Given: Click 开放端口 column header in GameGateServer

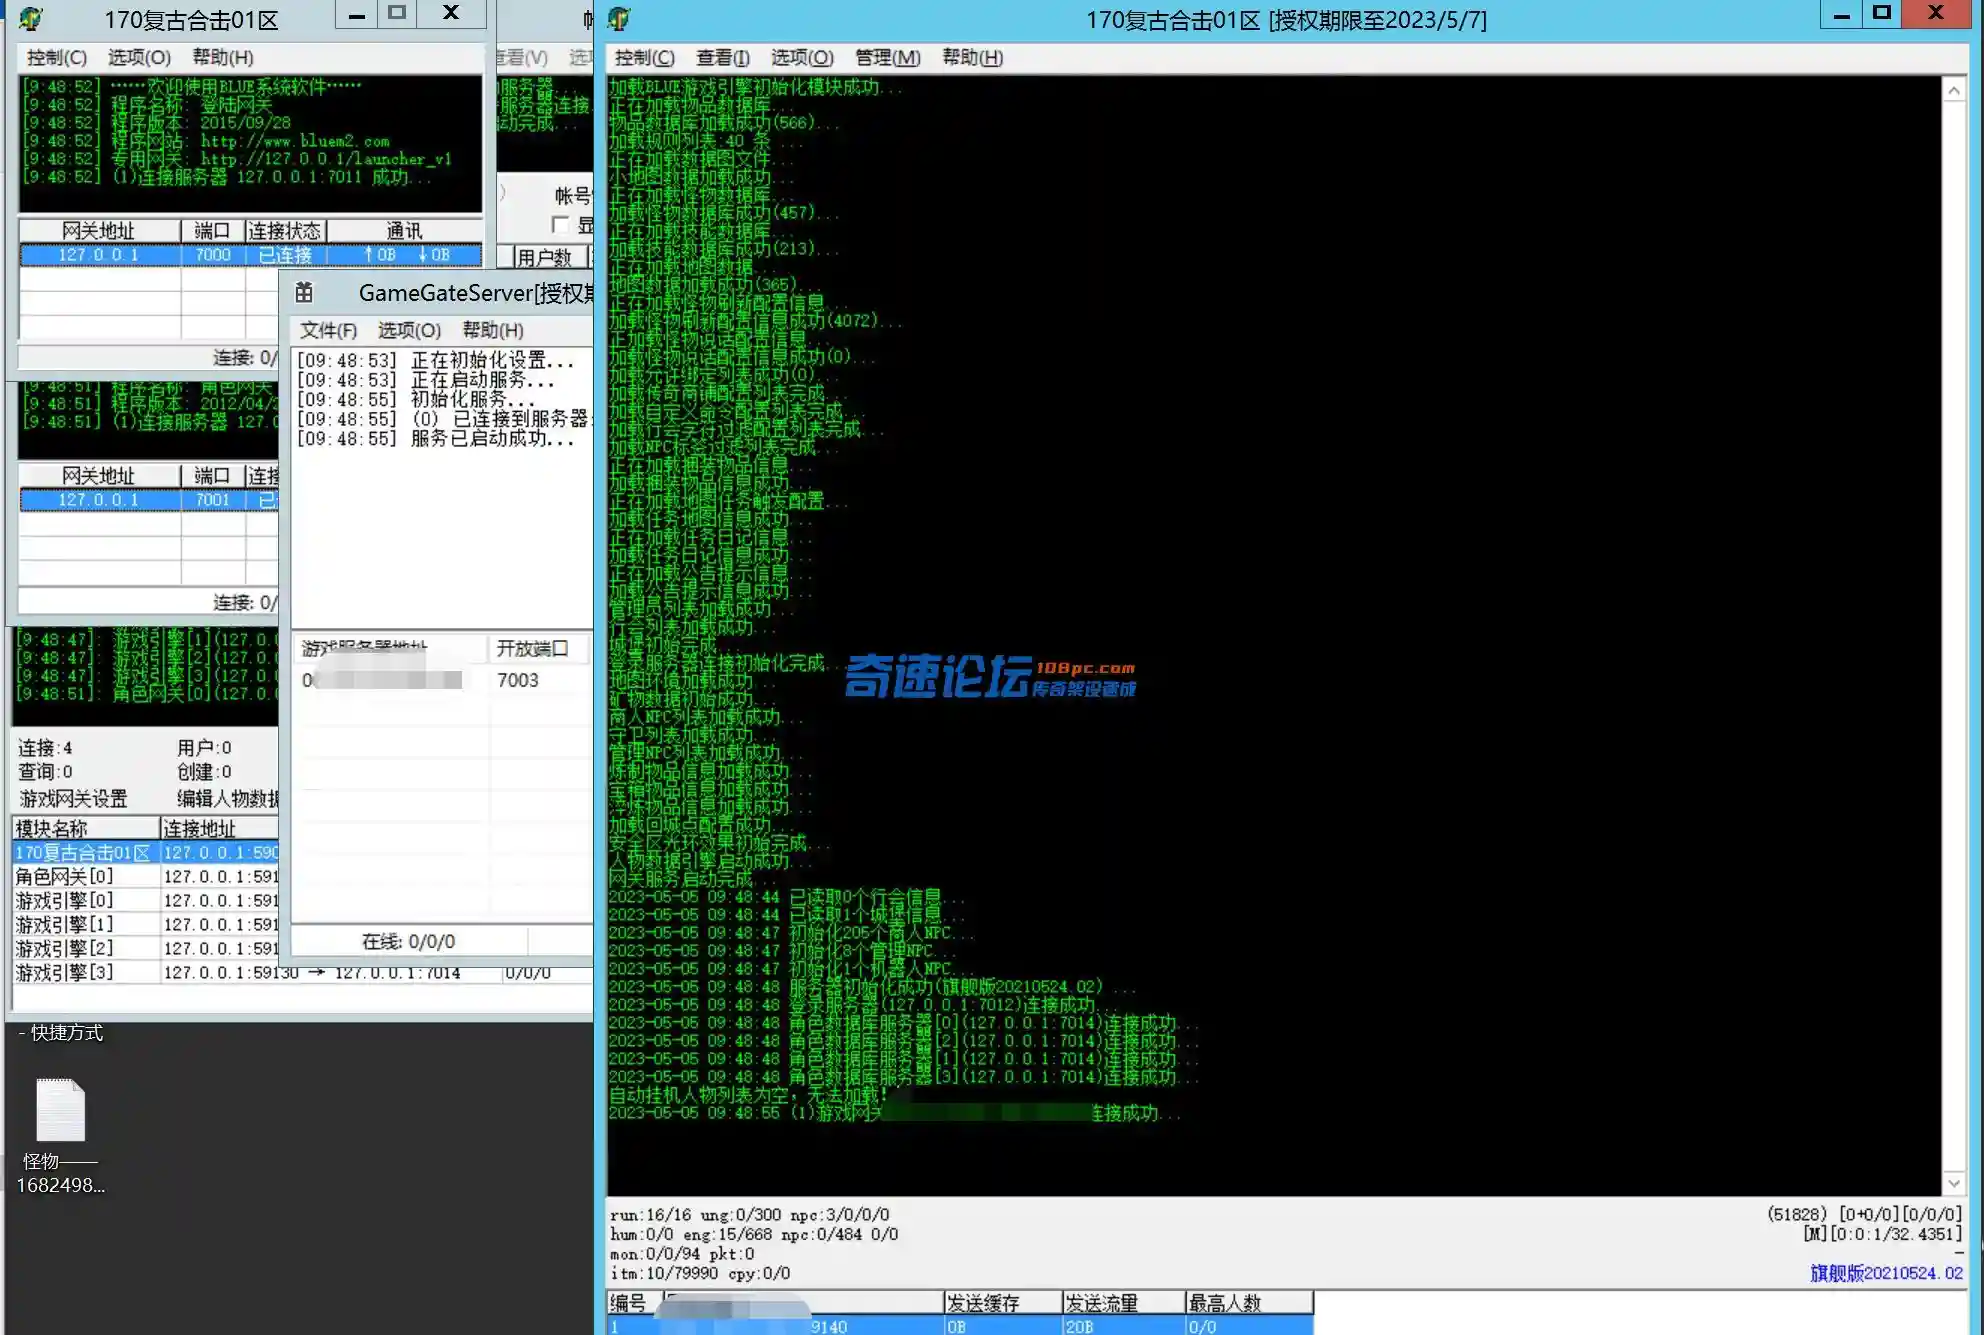Looking at the screenshot, I should click(x=538, y=649).
